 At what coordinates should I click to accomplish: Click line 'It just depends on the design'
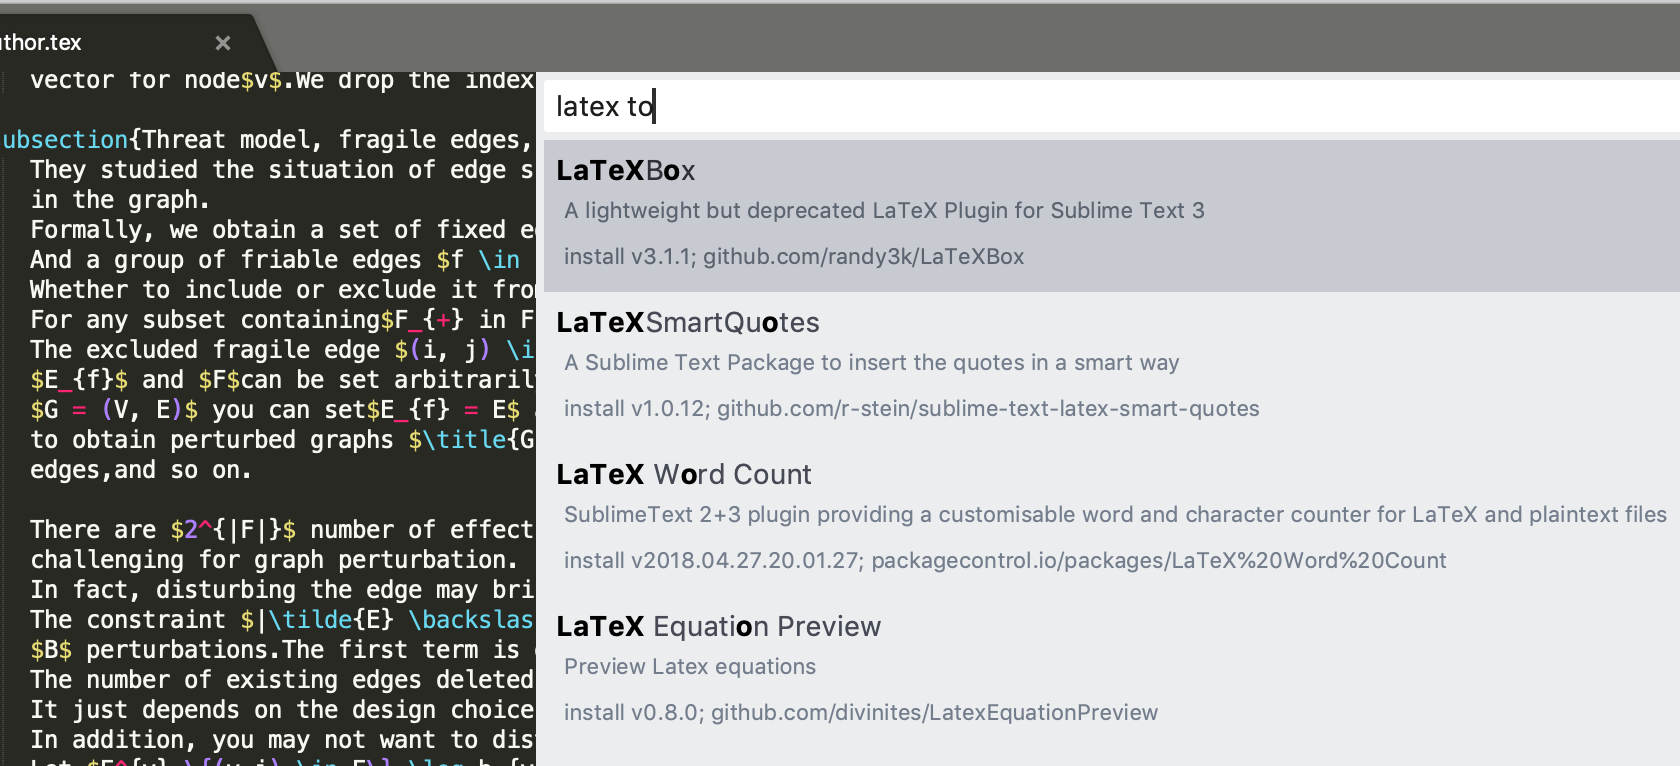[282, 710]
